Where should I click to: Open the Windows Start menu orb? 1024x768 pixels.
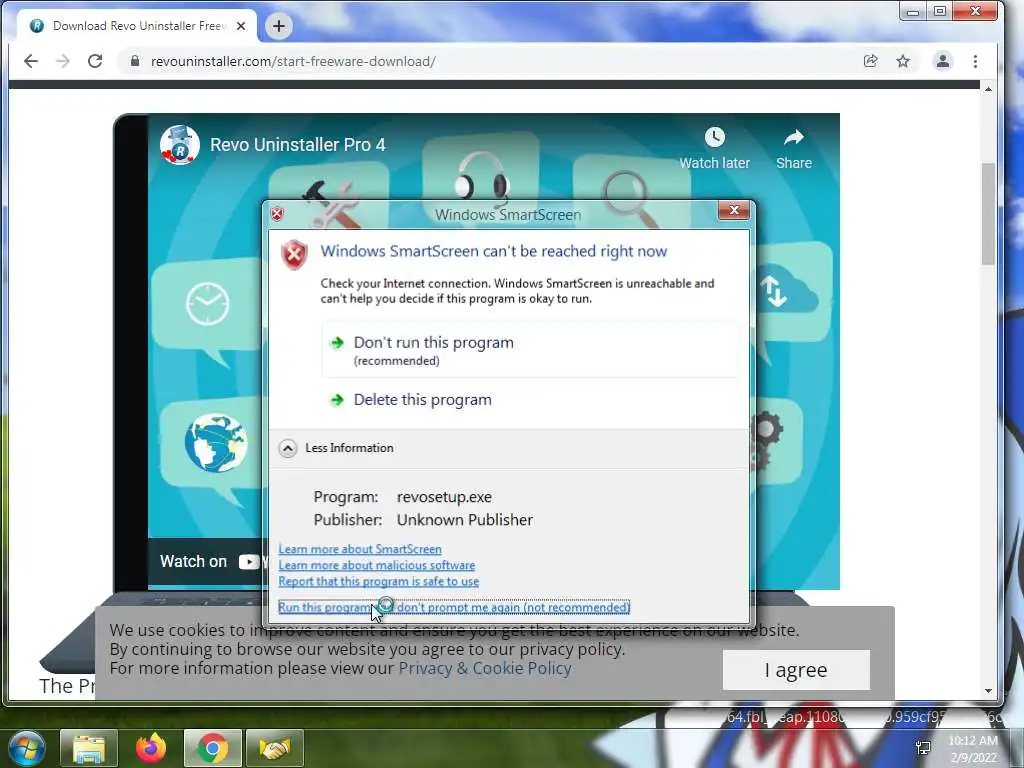pos(27,748)
